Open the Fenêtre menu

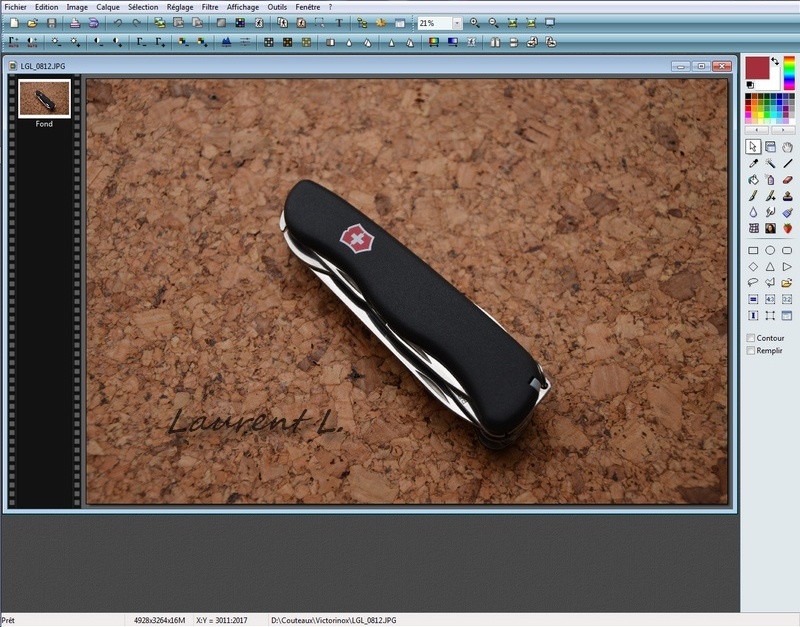tap(308, 7)
